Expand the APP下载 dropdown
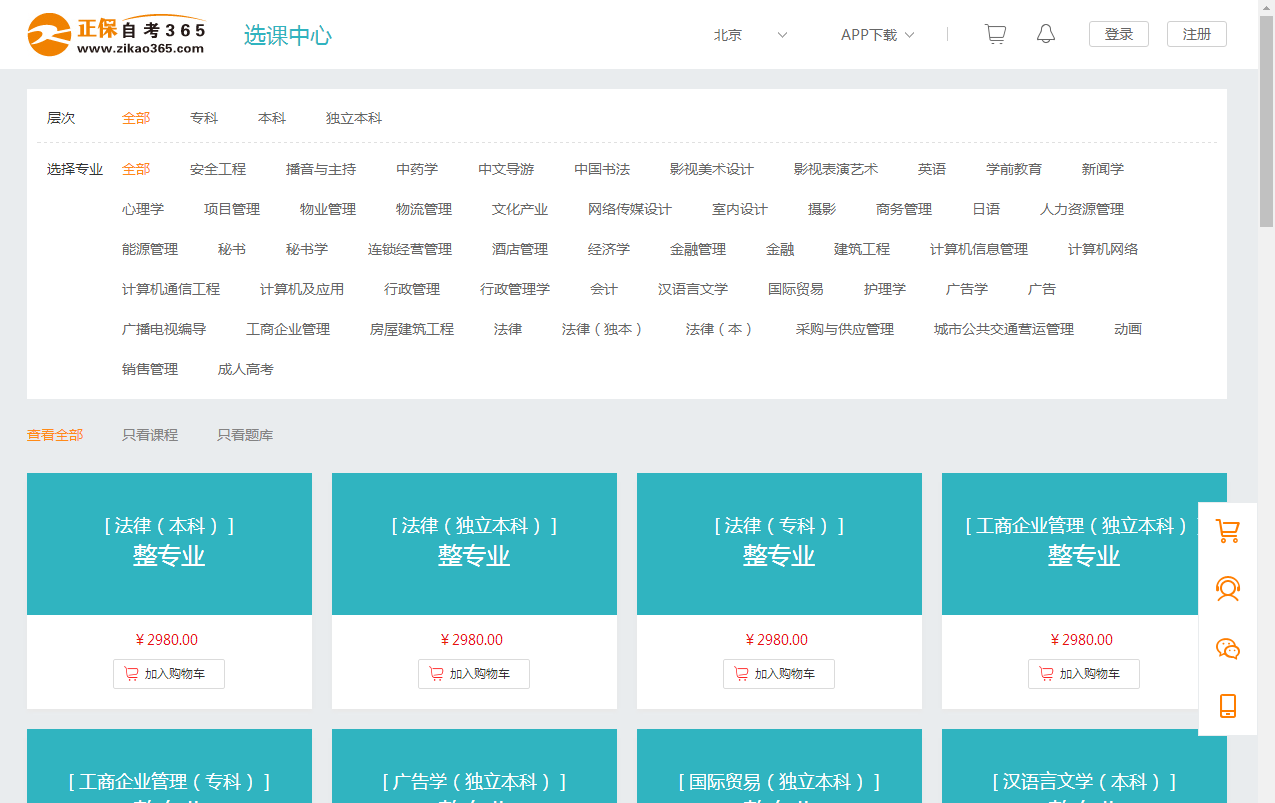 [878, 35]
